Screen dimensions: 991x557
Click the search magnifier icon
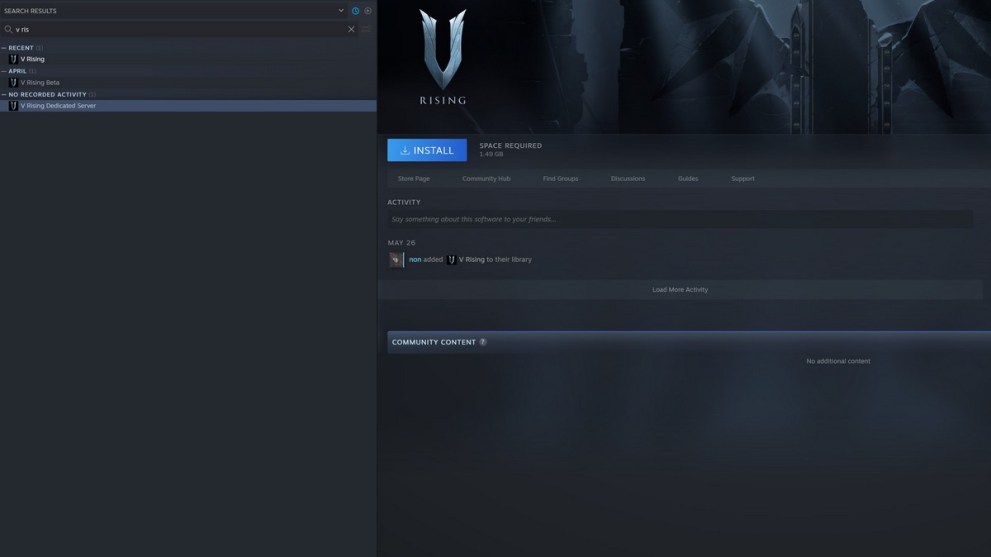(x=8, y=29)
